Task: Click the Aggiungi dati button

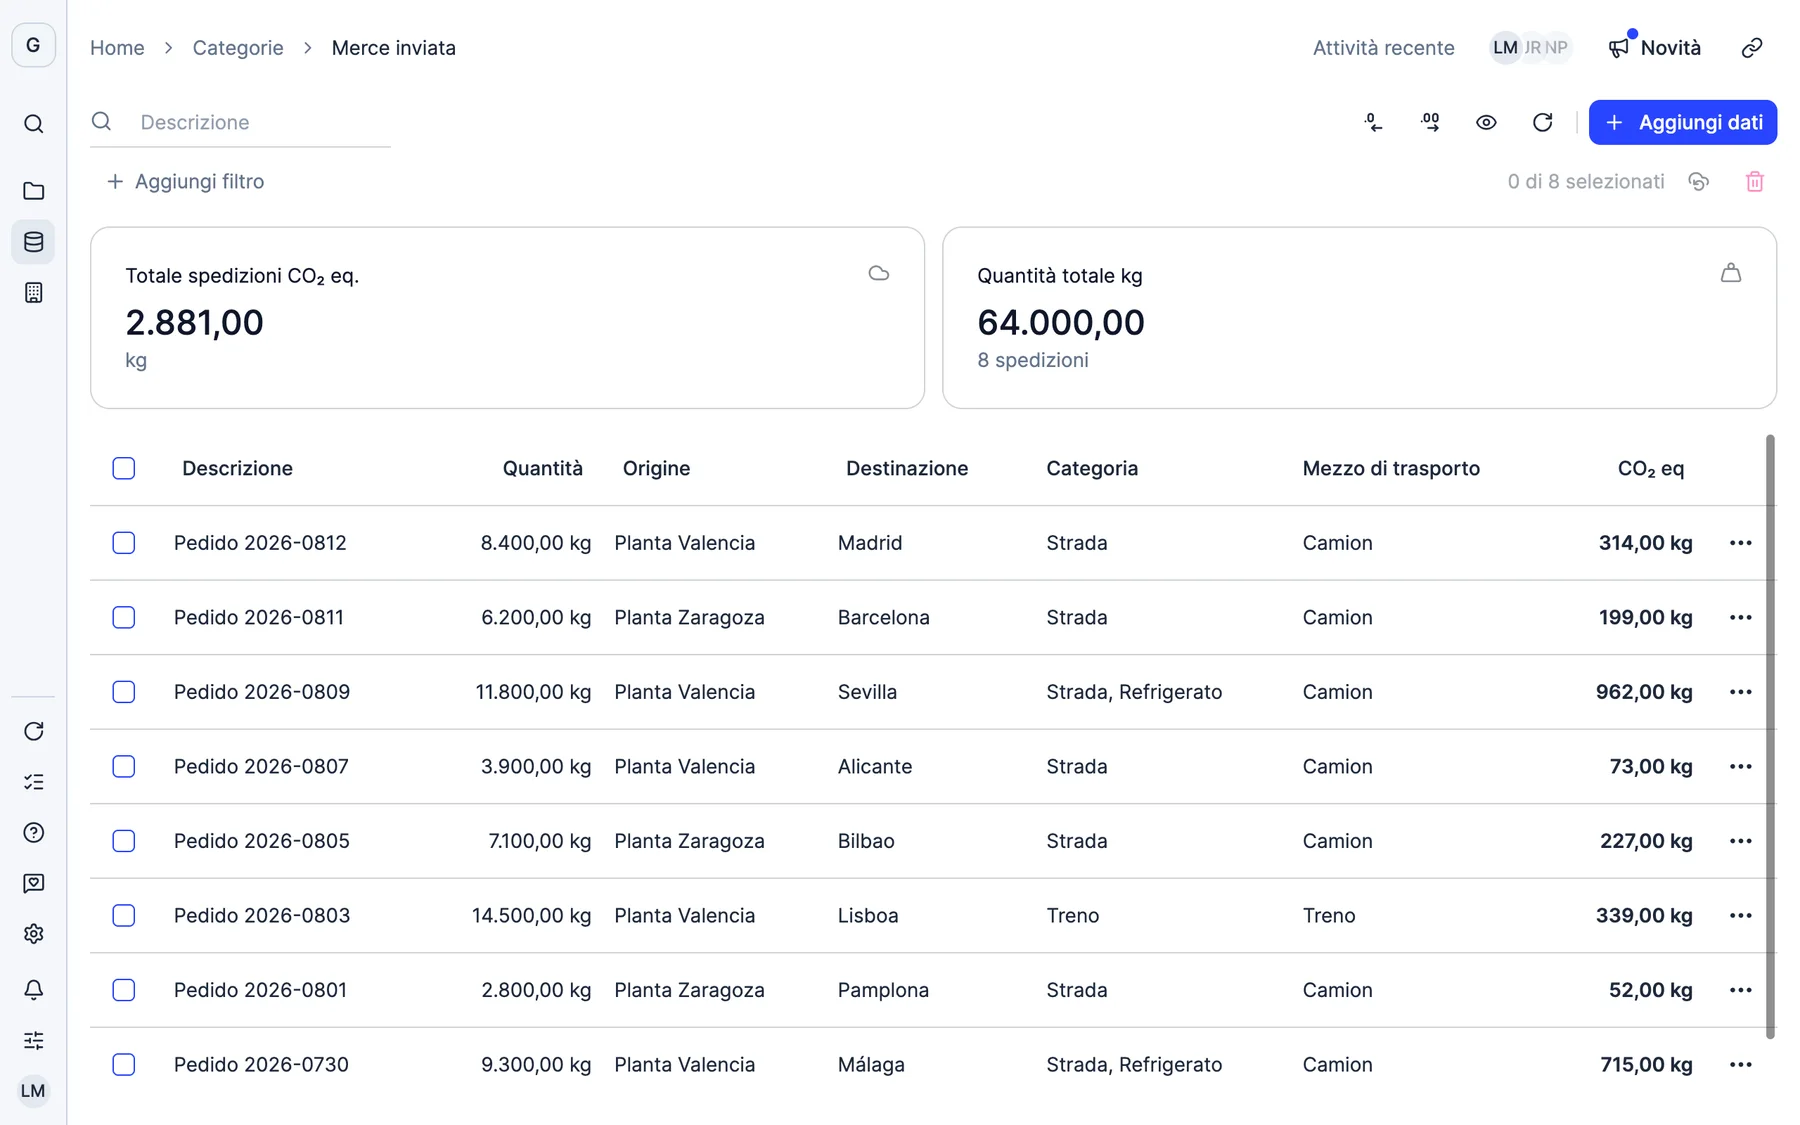Action: (x=1683, y=122)
